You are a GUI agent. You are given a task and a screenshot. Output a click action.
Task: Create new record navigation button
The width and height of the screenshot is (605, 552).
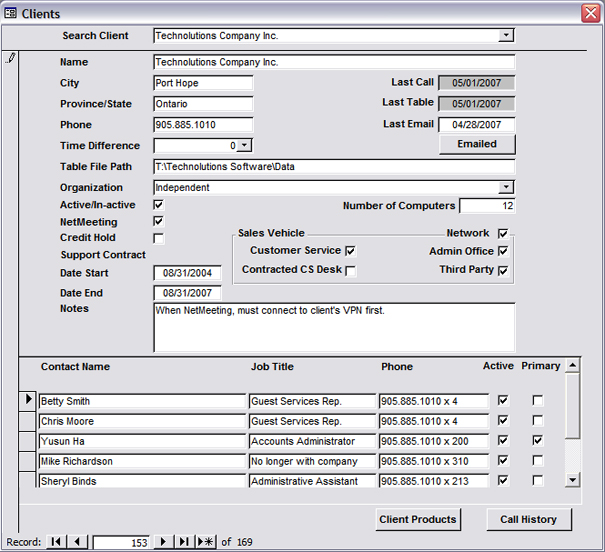pos(206,542)
